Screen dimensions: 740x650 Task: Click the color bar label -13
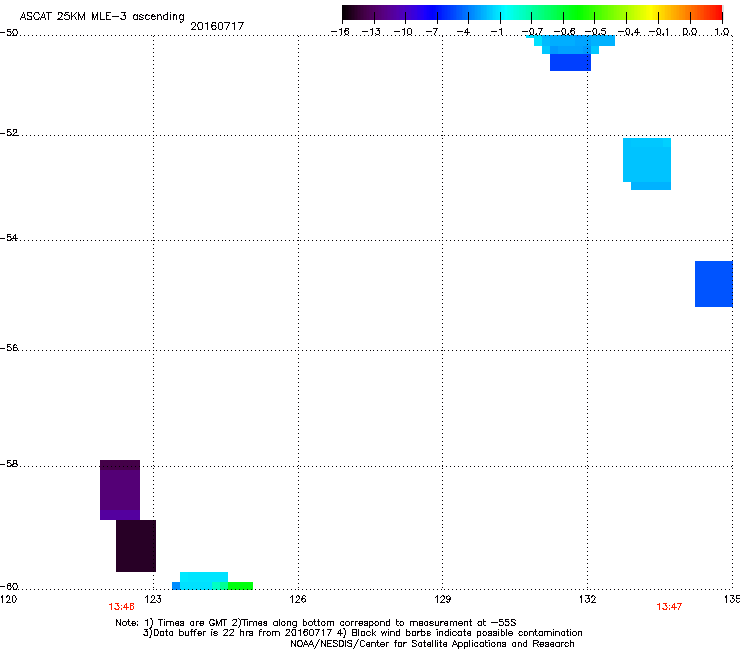(x=371, y=32)
